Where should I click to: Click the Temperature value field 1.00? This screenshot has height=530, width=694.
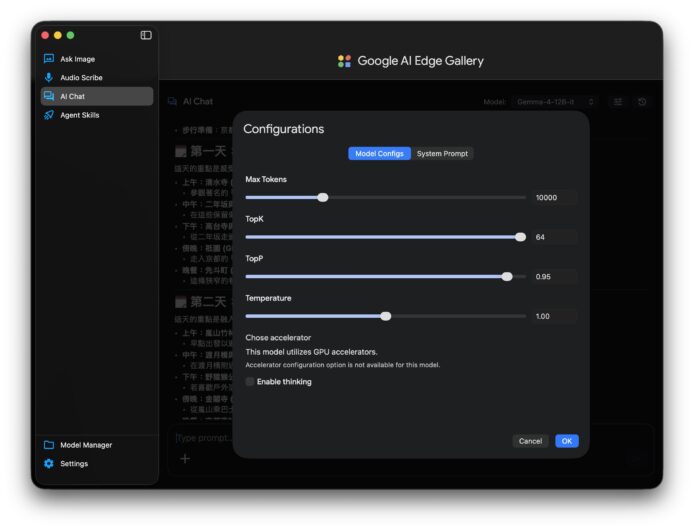point(555,316)
